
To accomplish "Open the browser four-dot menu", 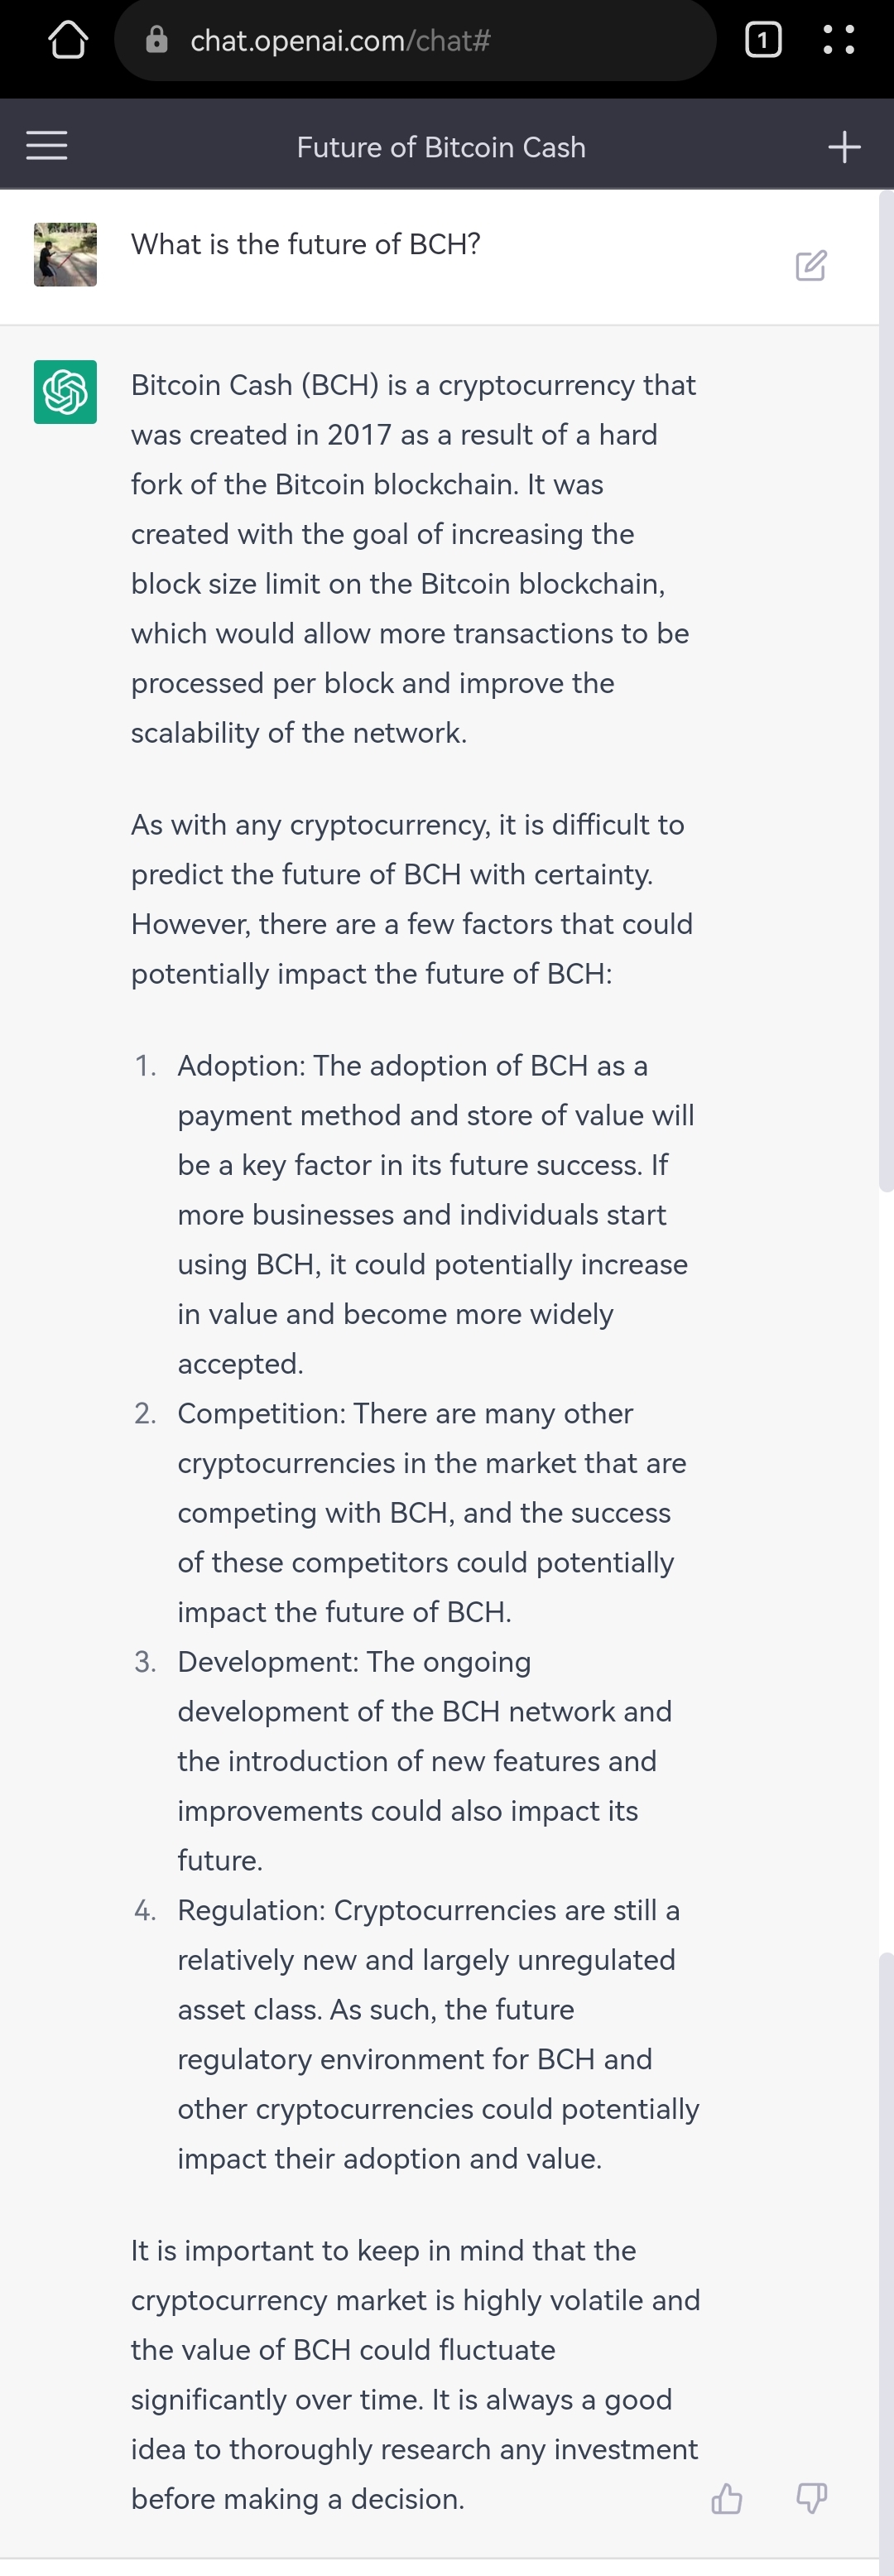I will click(x=838, y=40).
